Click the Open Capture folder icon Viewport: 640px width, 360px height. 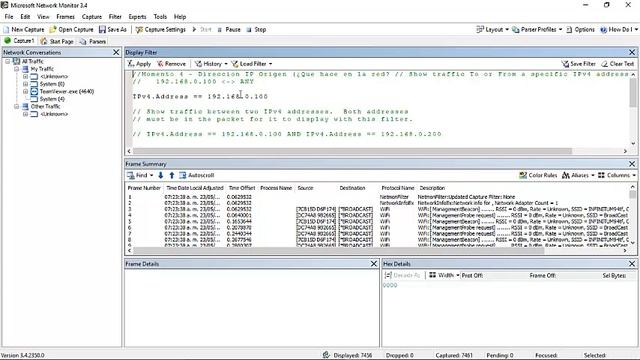(53, 29)
